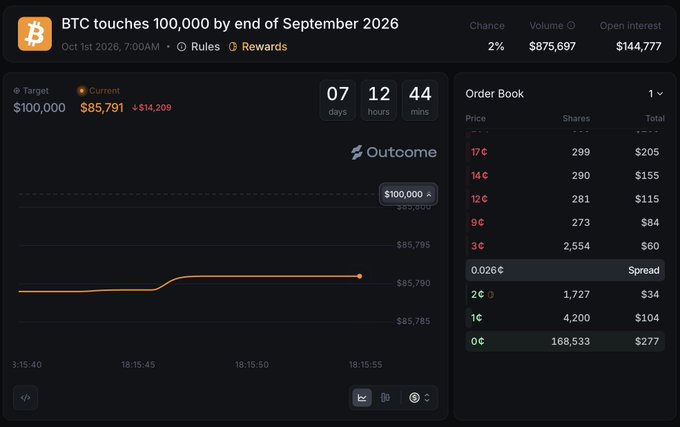Click rewards icon beside 2¢ bid
The height and width of the screenshot is (427, 680).
click(x=491, y=295)
